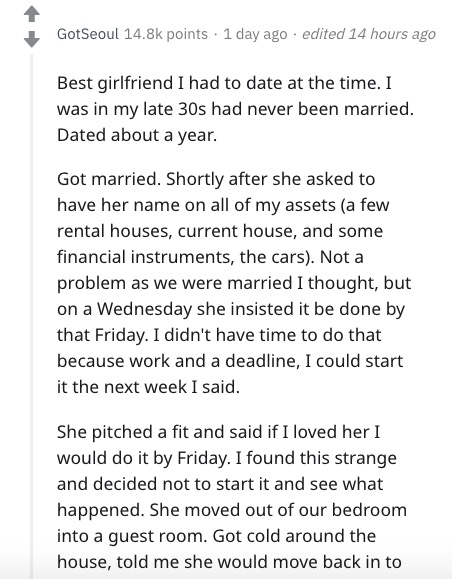Image resolution: width=452 pixels, height=579 pixels.
Task: Open GotSeoul's user profile
Action: tap(88, 34)
